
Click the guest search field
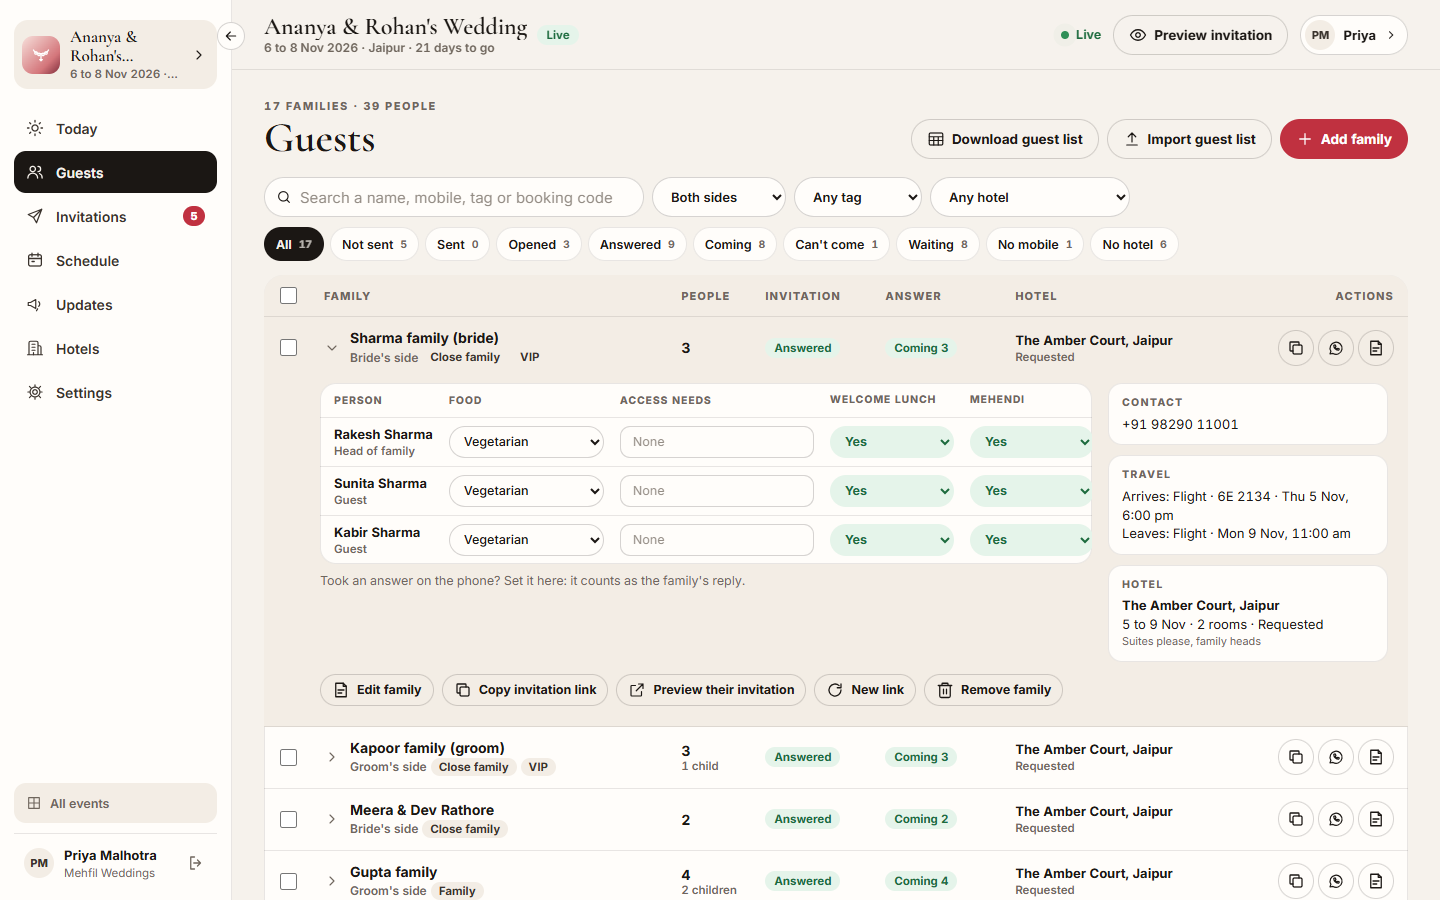click(454, 197)
